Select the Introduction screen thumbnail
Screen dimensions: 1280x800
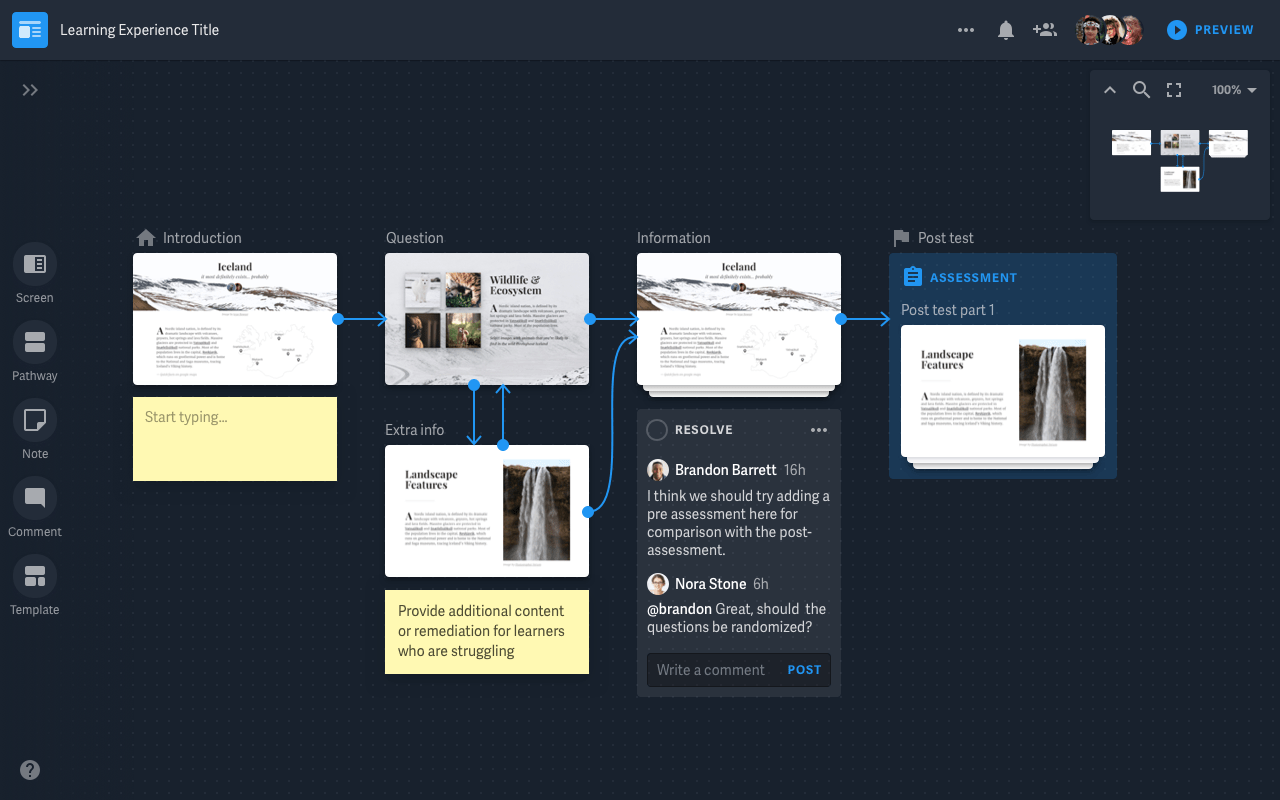235,319
